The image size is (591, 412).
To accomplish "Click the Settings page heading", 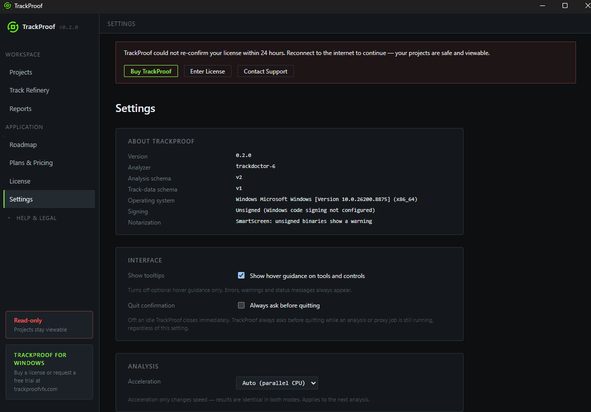I will pos(135,108).
